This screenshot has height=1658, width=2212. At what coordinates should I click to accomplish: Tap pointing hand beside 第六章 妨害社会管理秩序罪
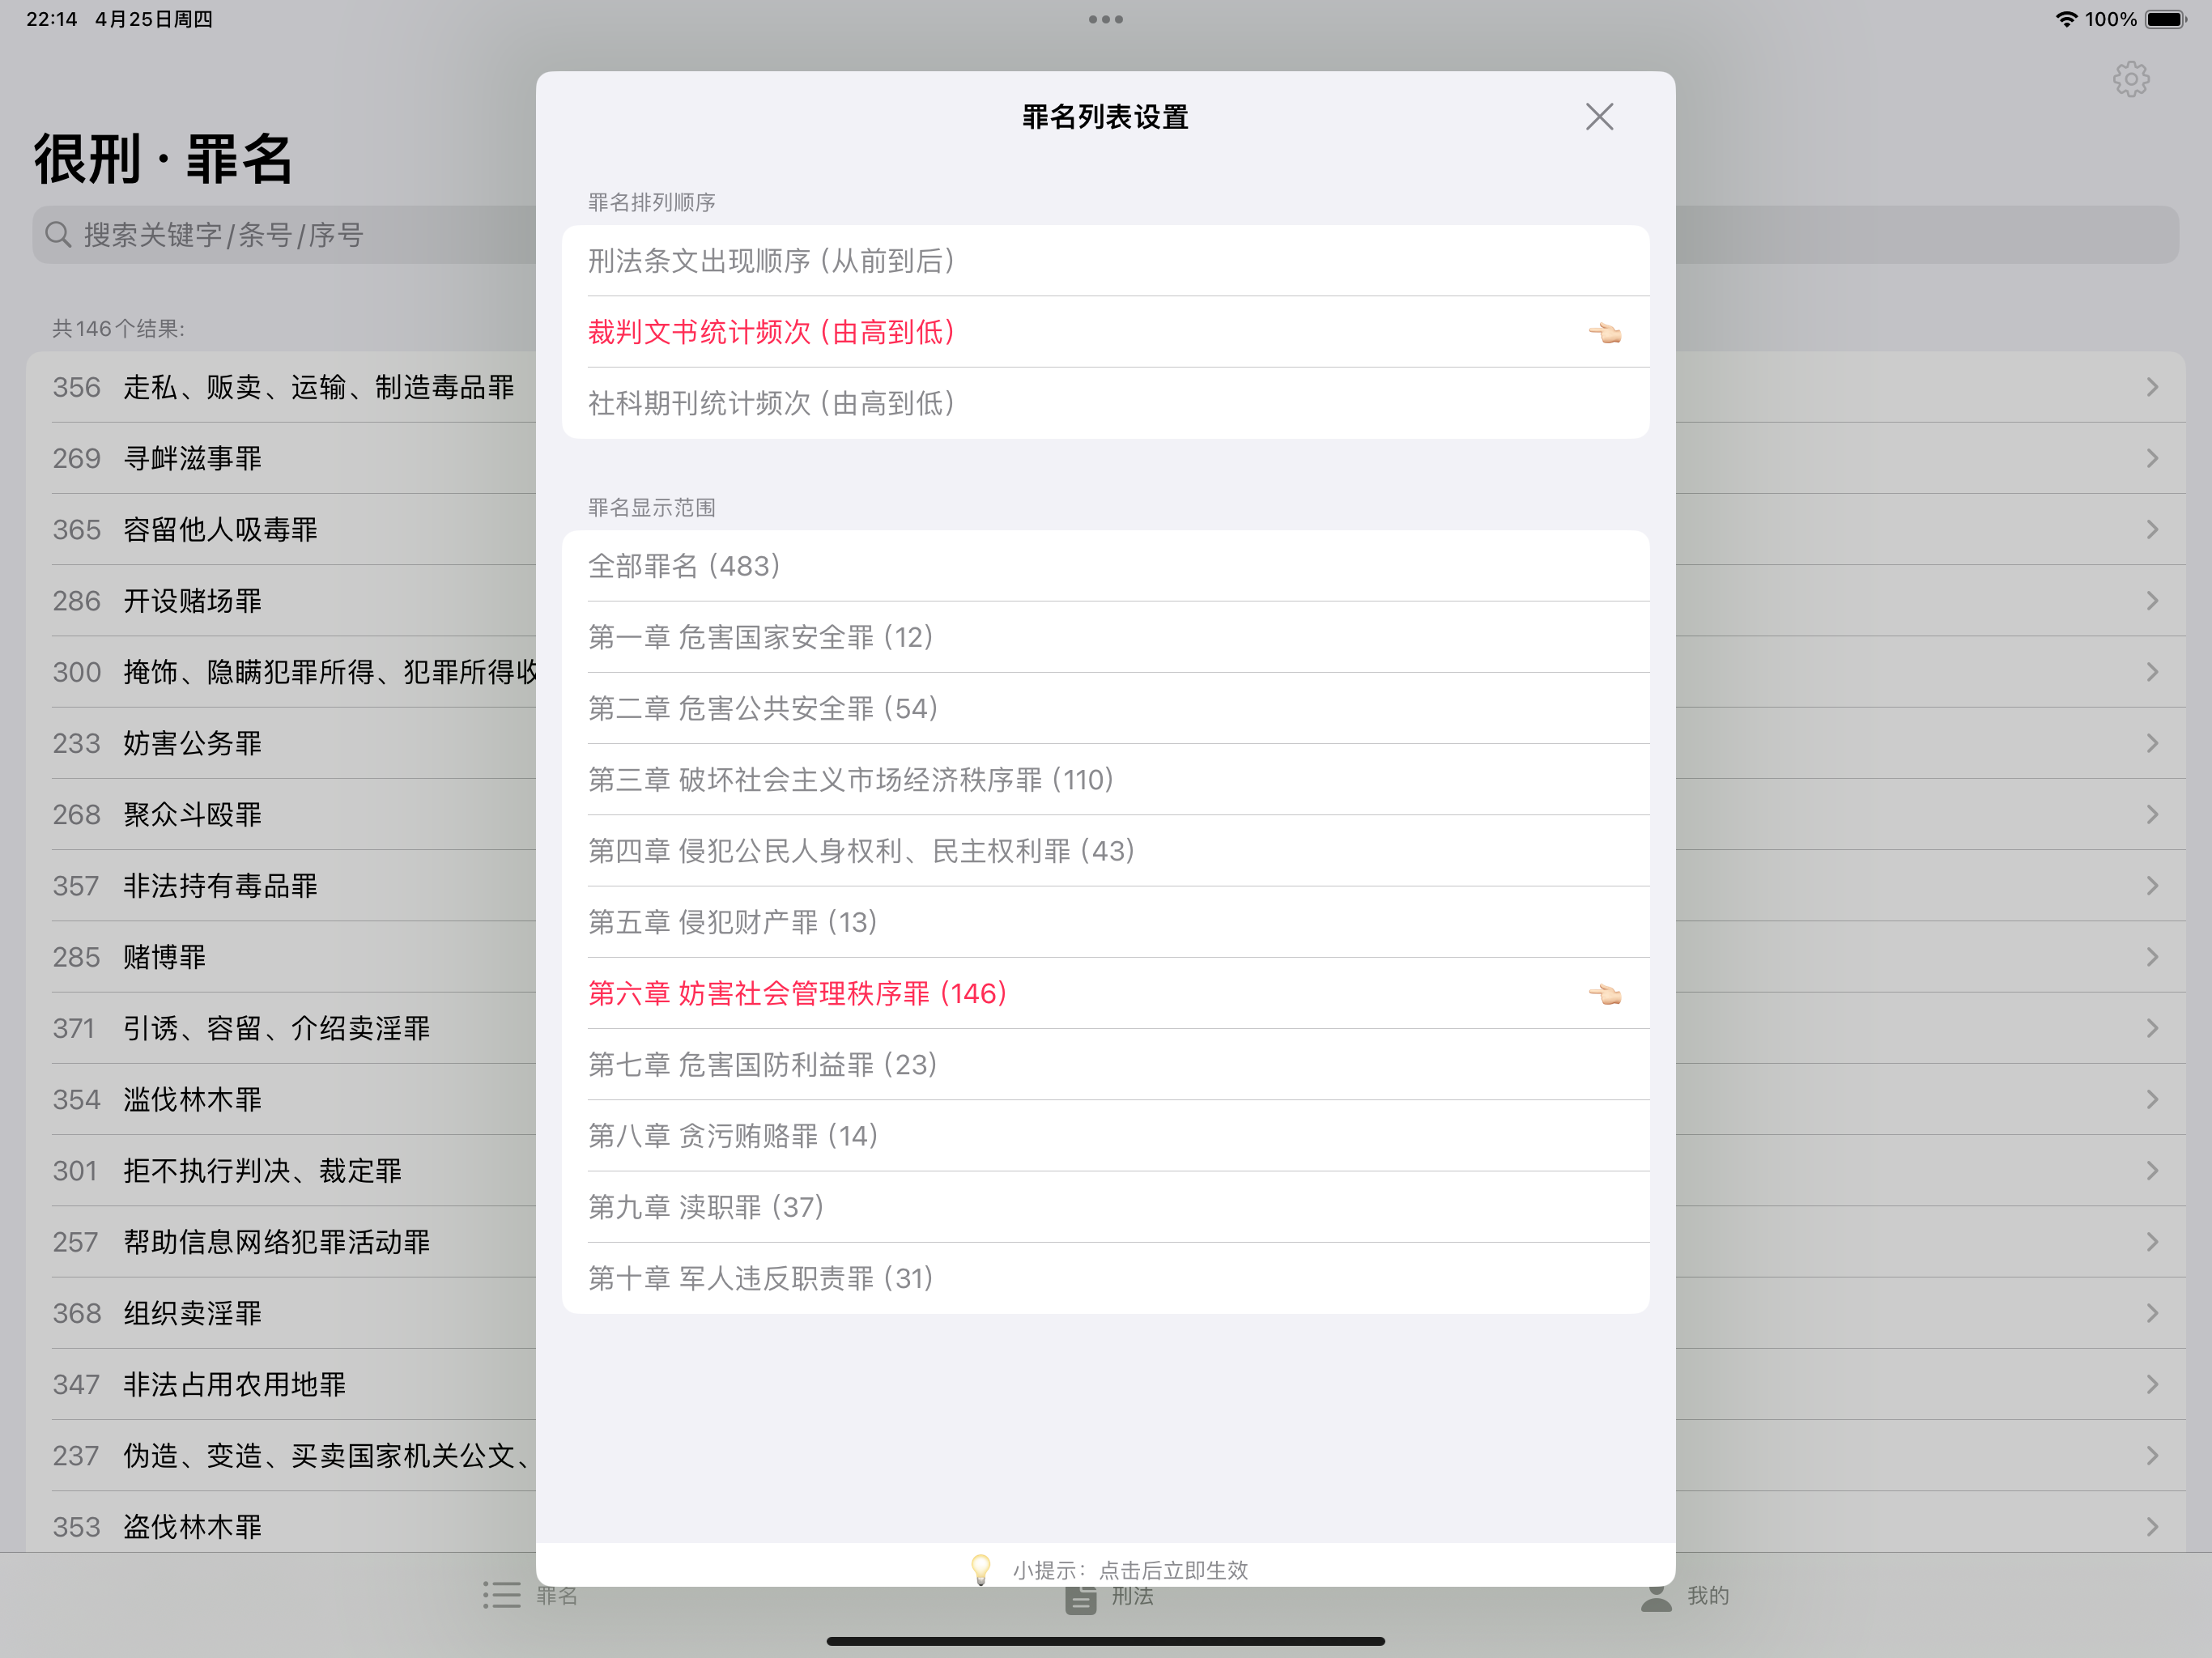point(1605,993)
